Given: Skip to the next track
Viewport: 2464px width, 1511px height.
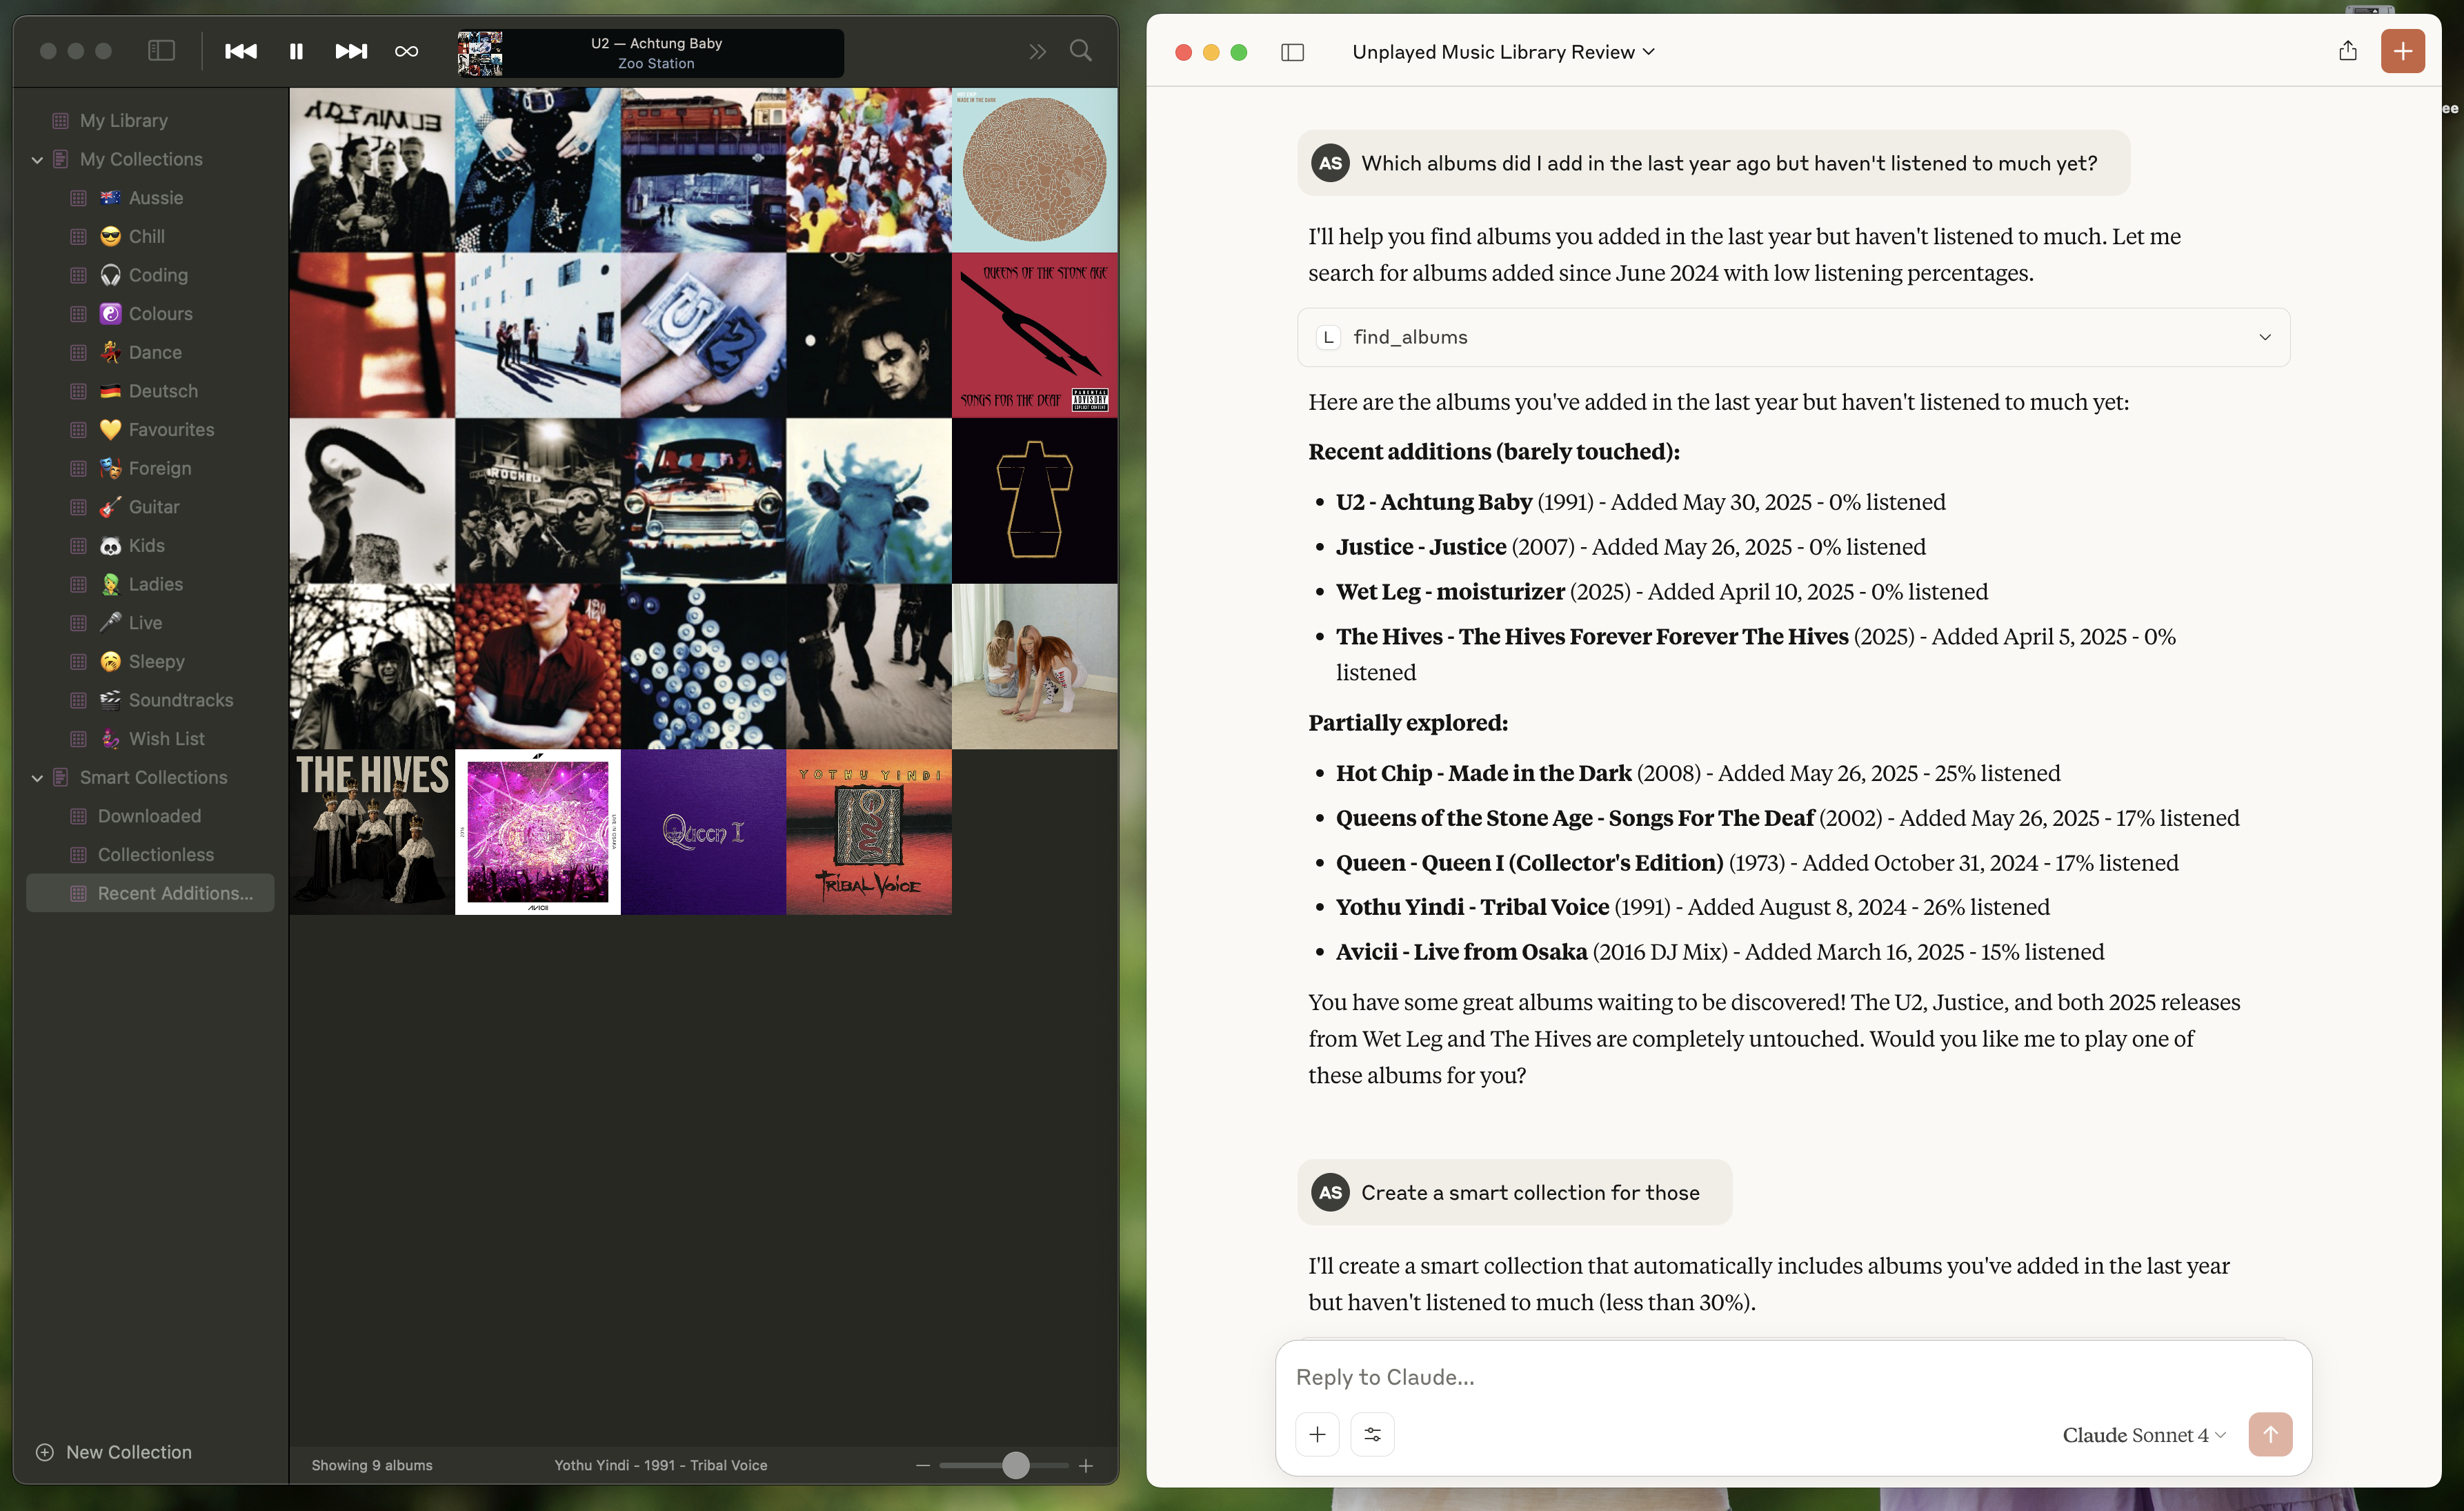Looking at the screenshot, I should coord(351,51).
